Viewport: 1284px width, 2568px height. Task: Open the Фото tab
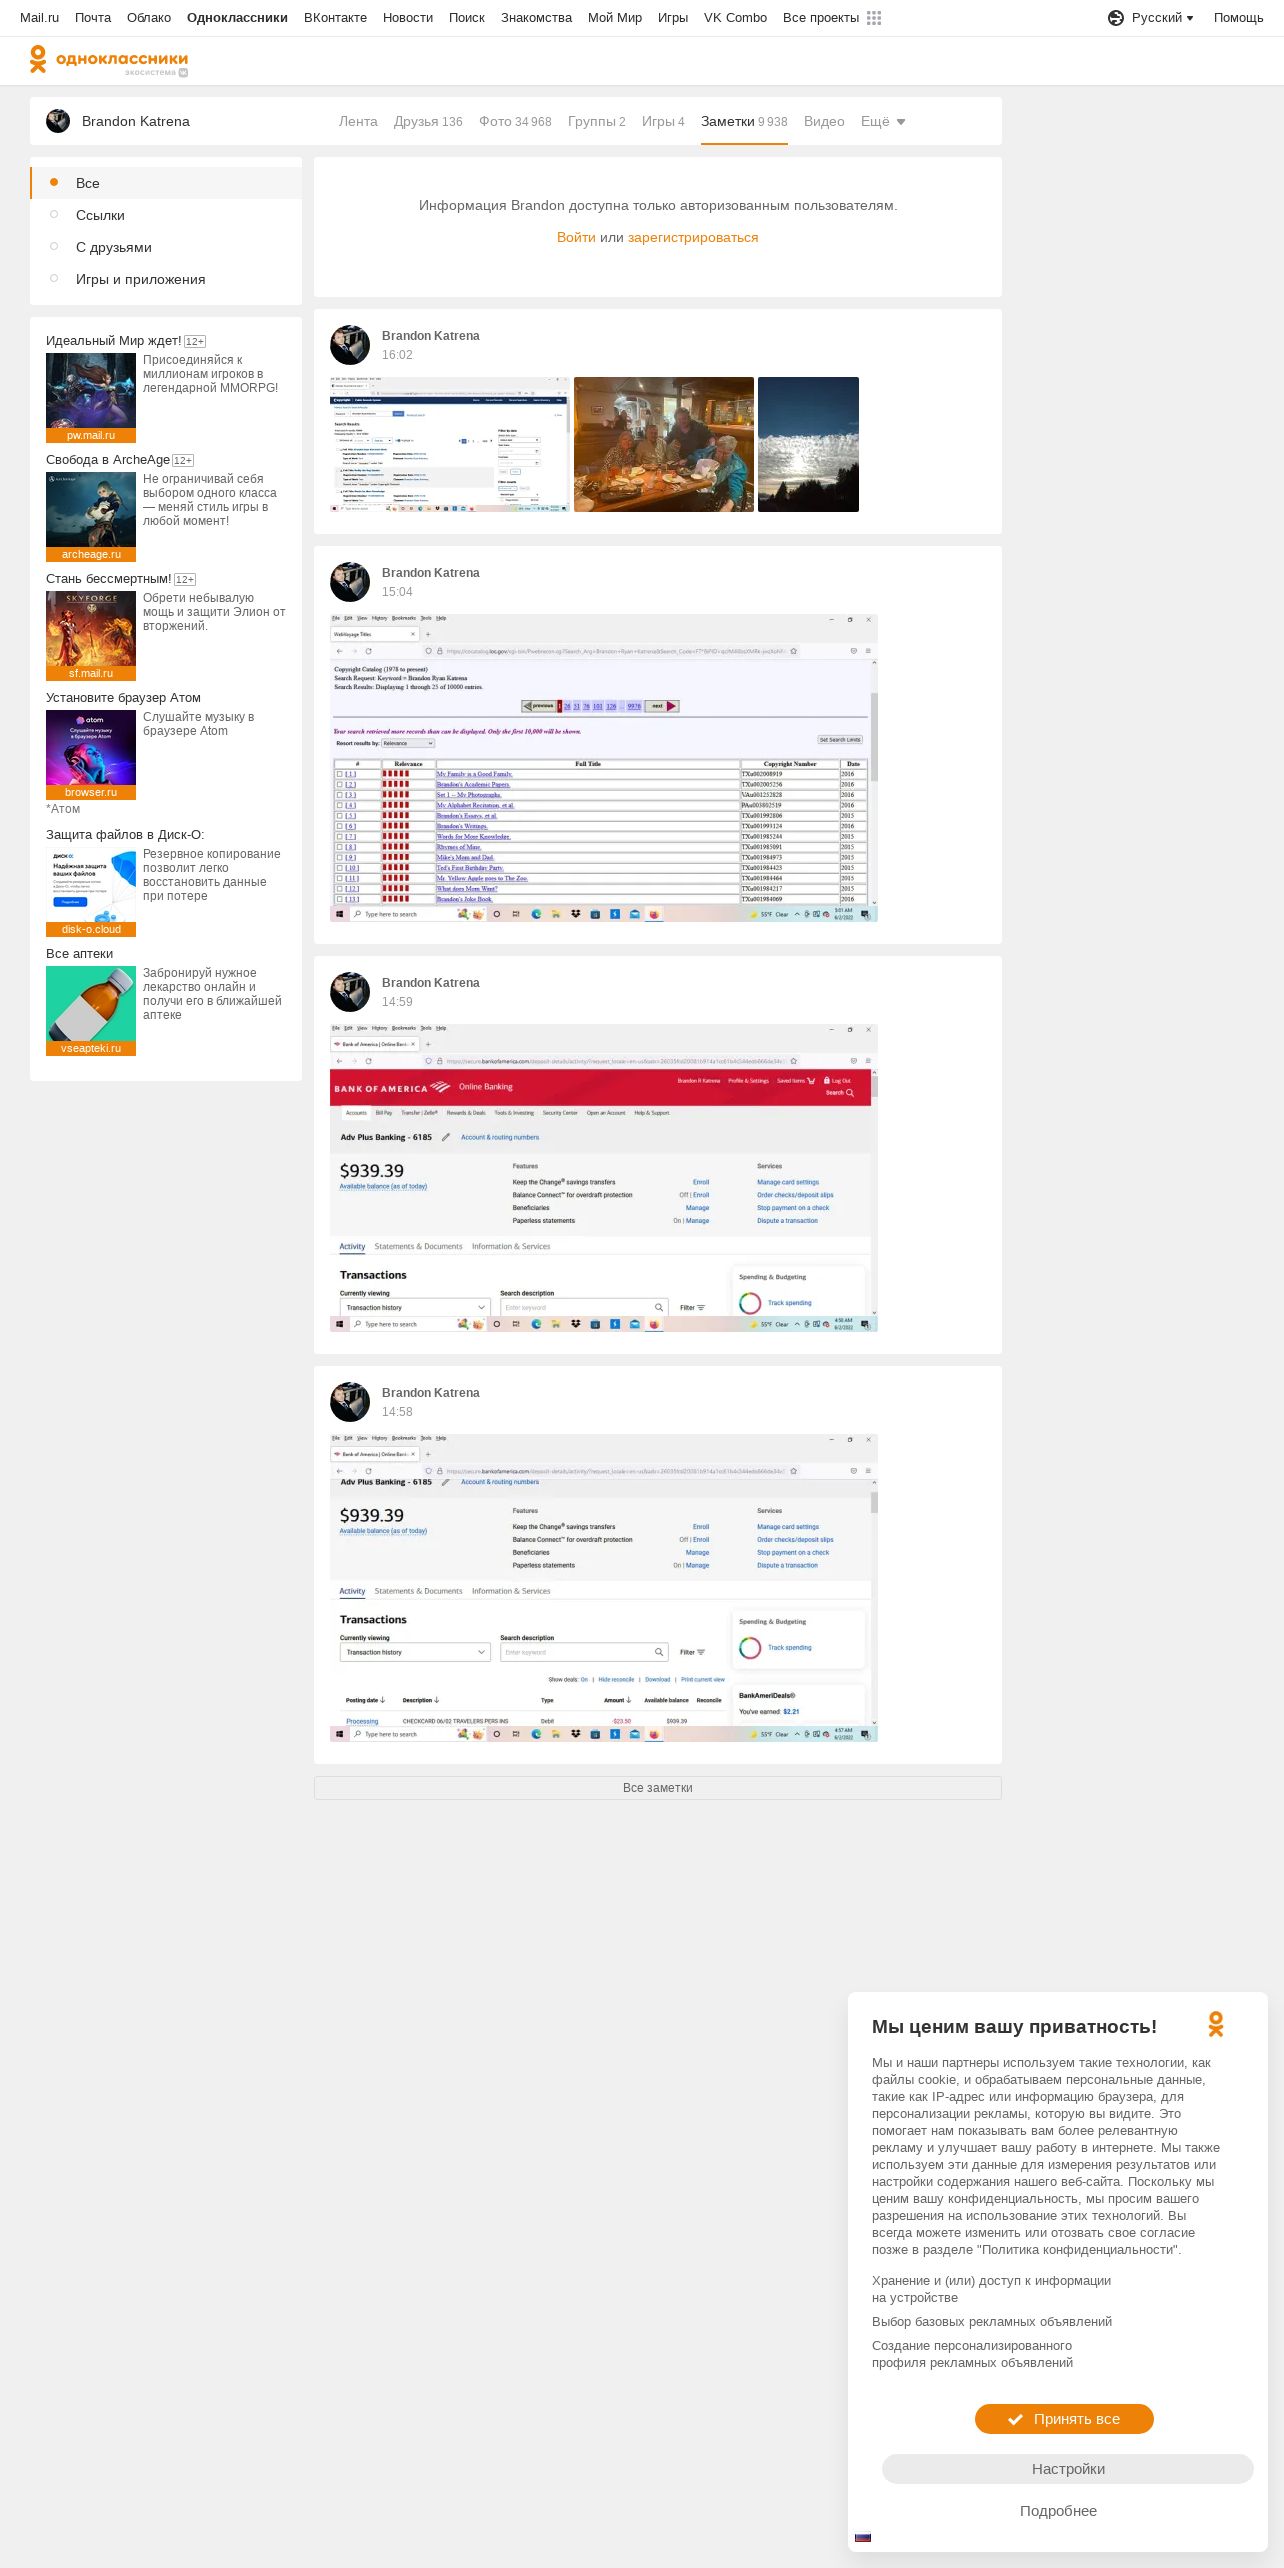coord(515,121)
